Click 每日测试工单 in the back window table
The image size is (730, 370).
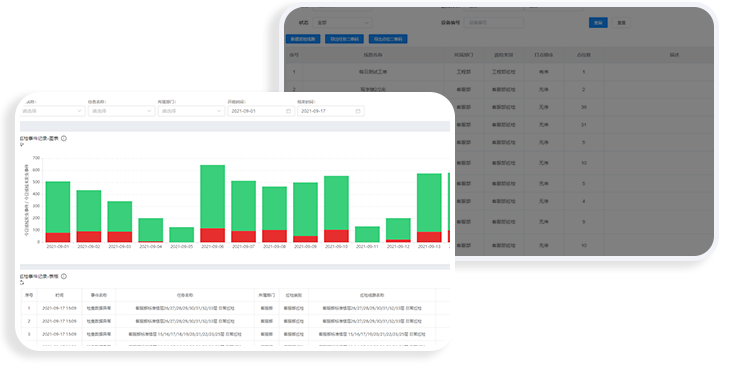point(373,72)
